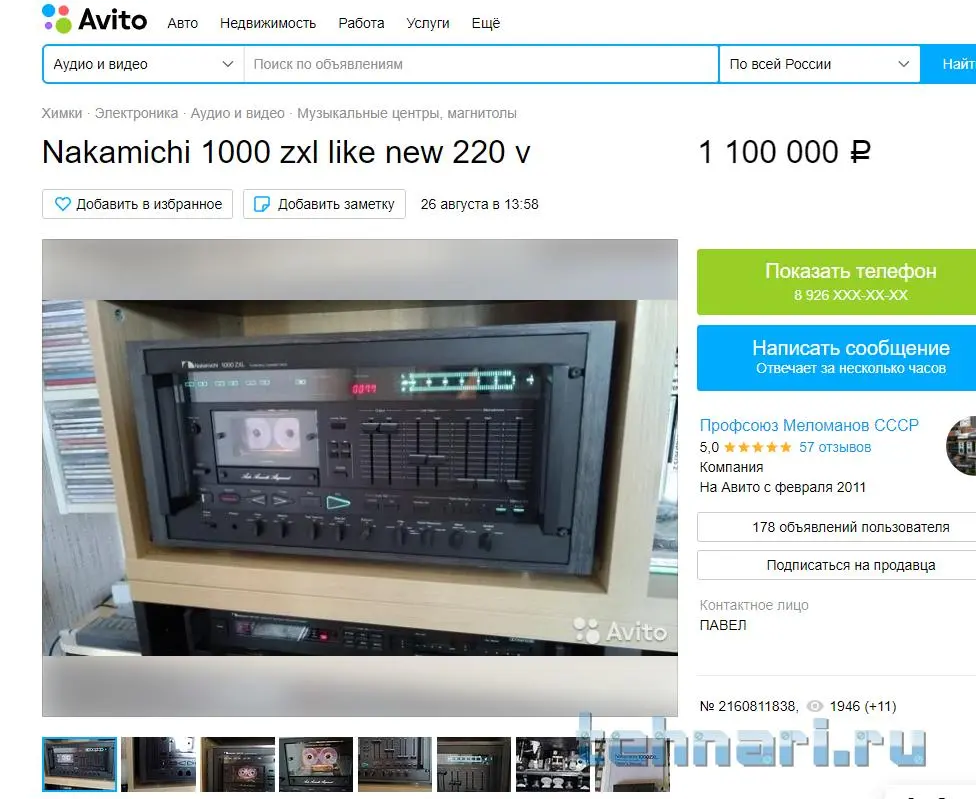The width and height of the screenshot is (976, 799).
Task: Click the Поиск по объявлениям search field
Action: pyautogui.click(x=481, y=64)
